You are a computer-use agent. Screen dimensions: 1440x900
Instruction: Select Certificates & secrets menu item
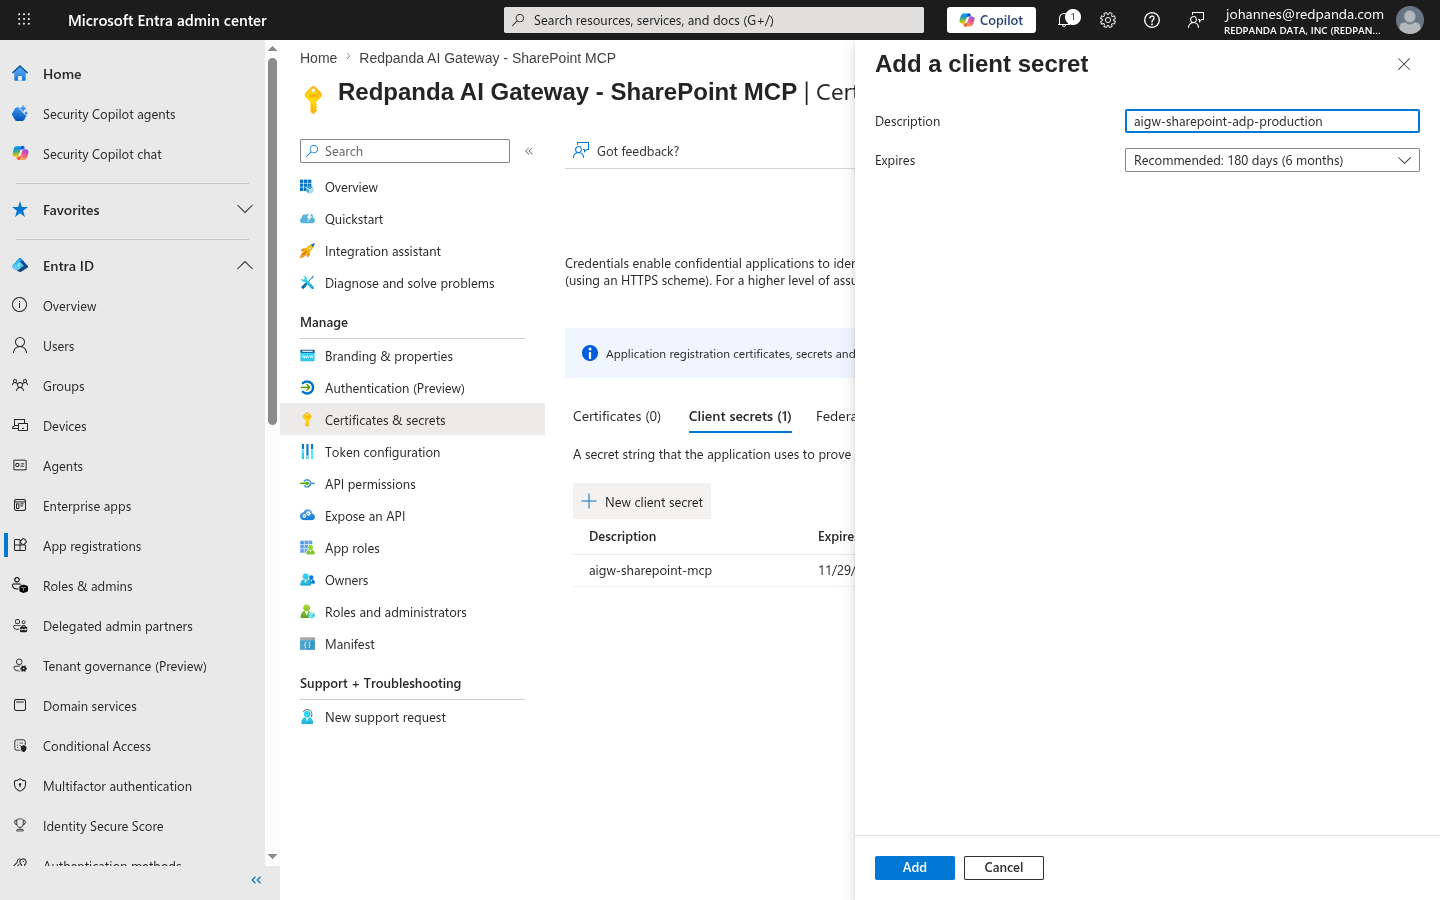412,420
